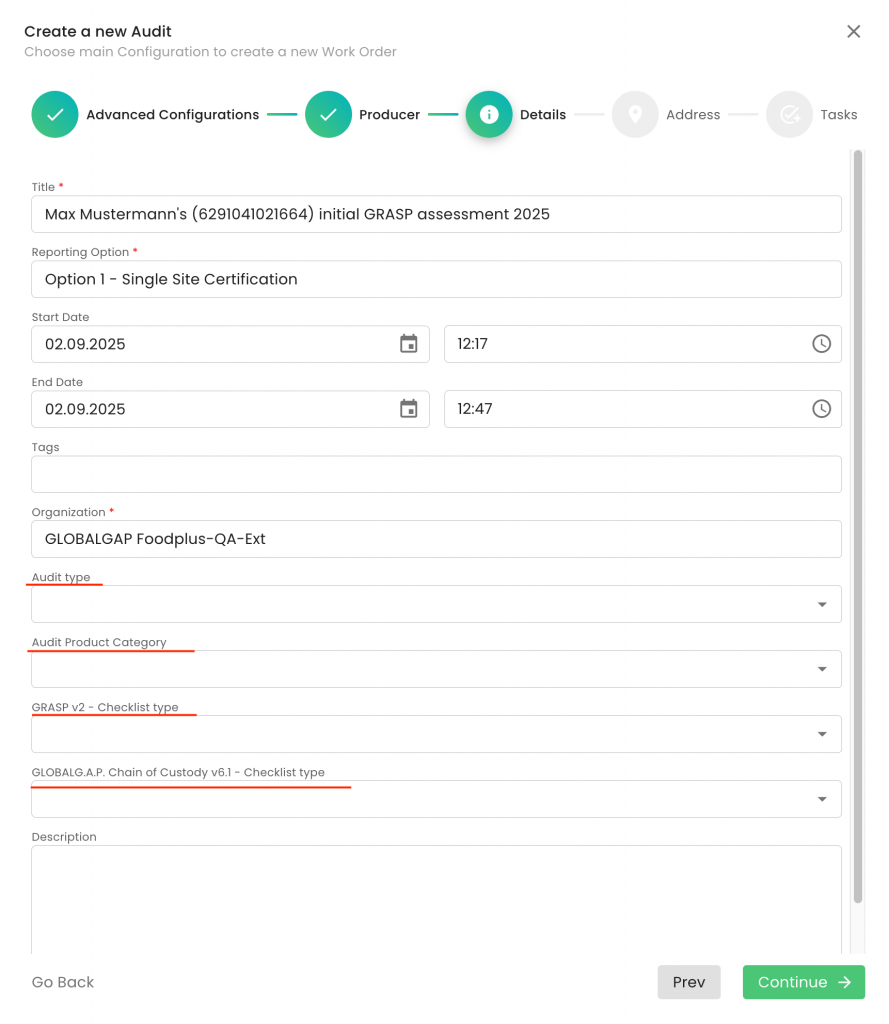Click the Details step info icon

[489, 115]
